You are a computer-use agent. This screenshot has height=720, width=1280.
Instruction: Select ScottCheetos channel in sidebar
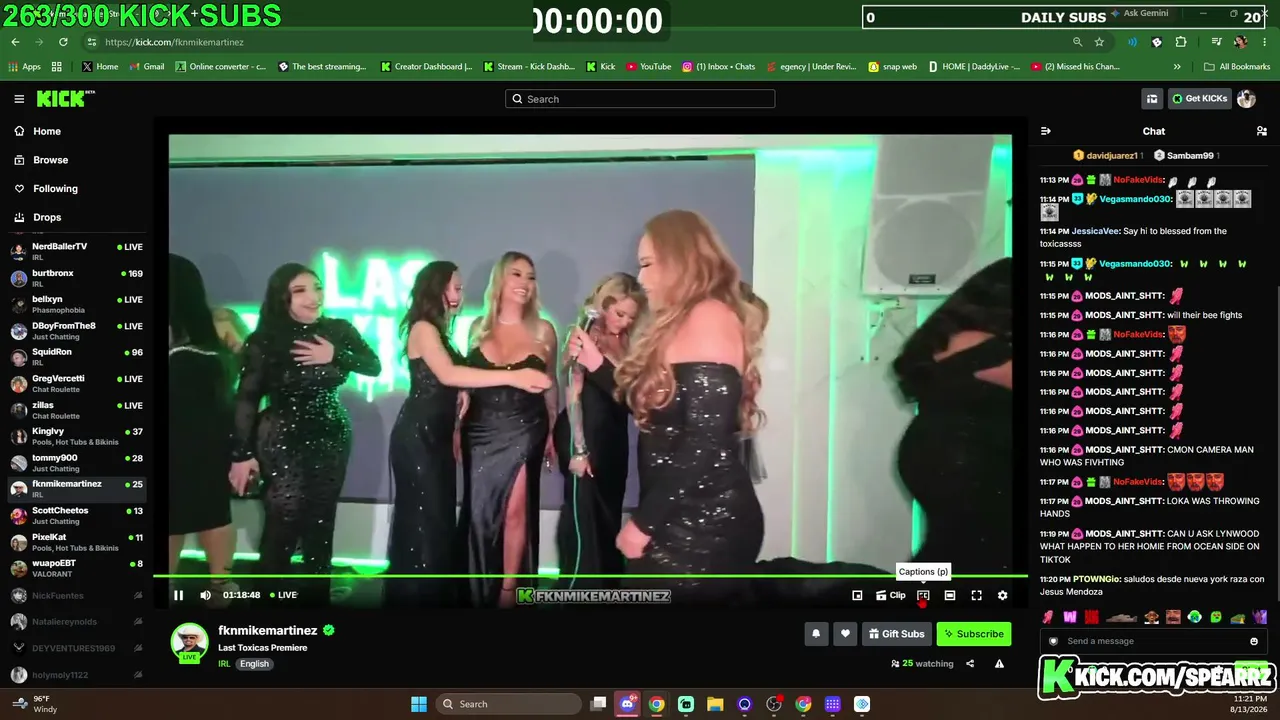(x=76, y=515)
